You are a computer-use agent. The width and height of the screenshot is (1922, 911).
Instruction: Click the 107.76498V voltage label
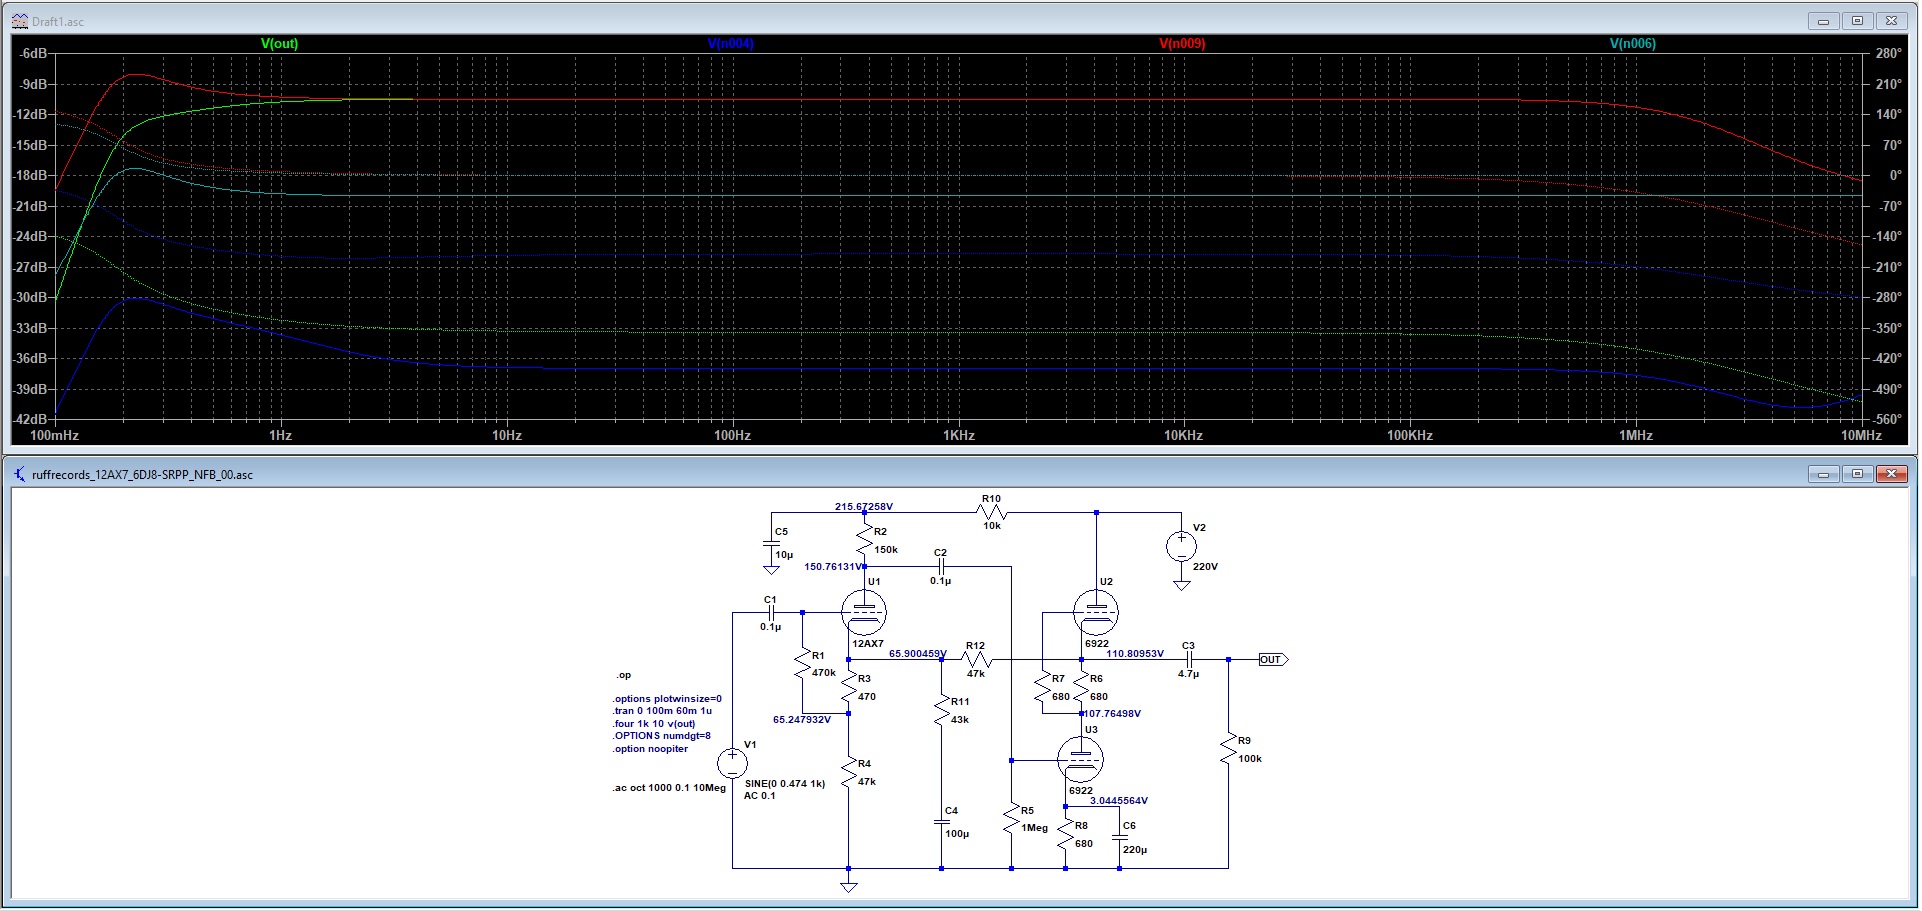(x=1112, y=714)
